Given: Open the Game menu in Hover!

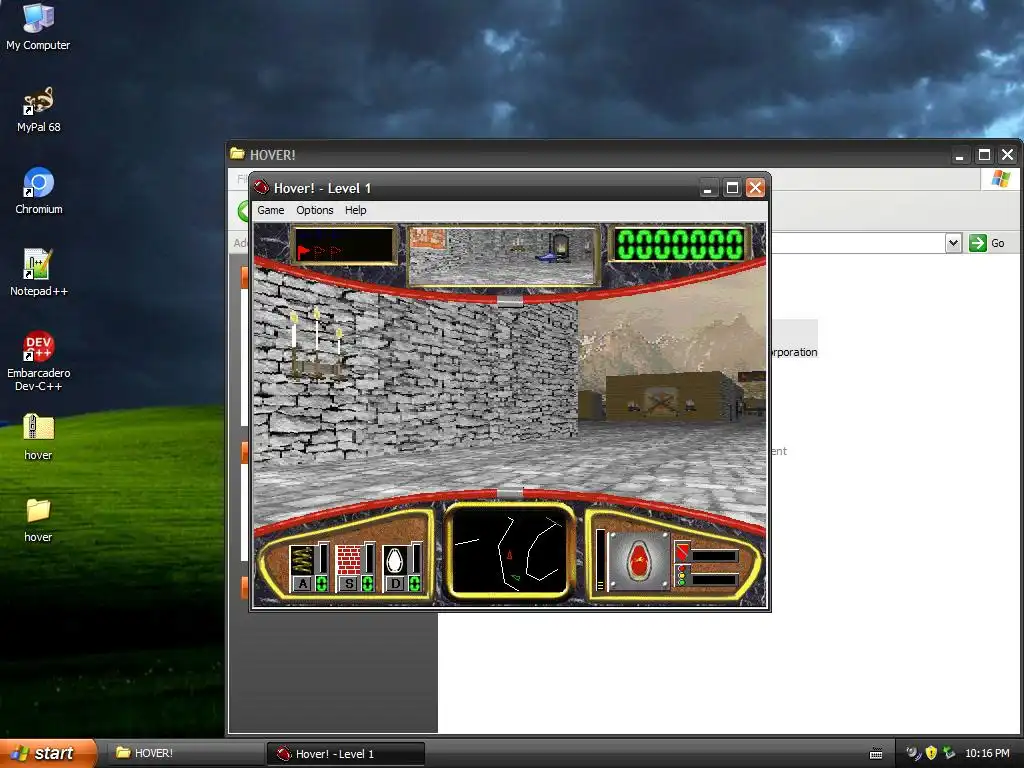Looking at the screenshot, I should tap(270, 210).
